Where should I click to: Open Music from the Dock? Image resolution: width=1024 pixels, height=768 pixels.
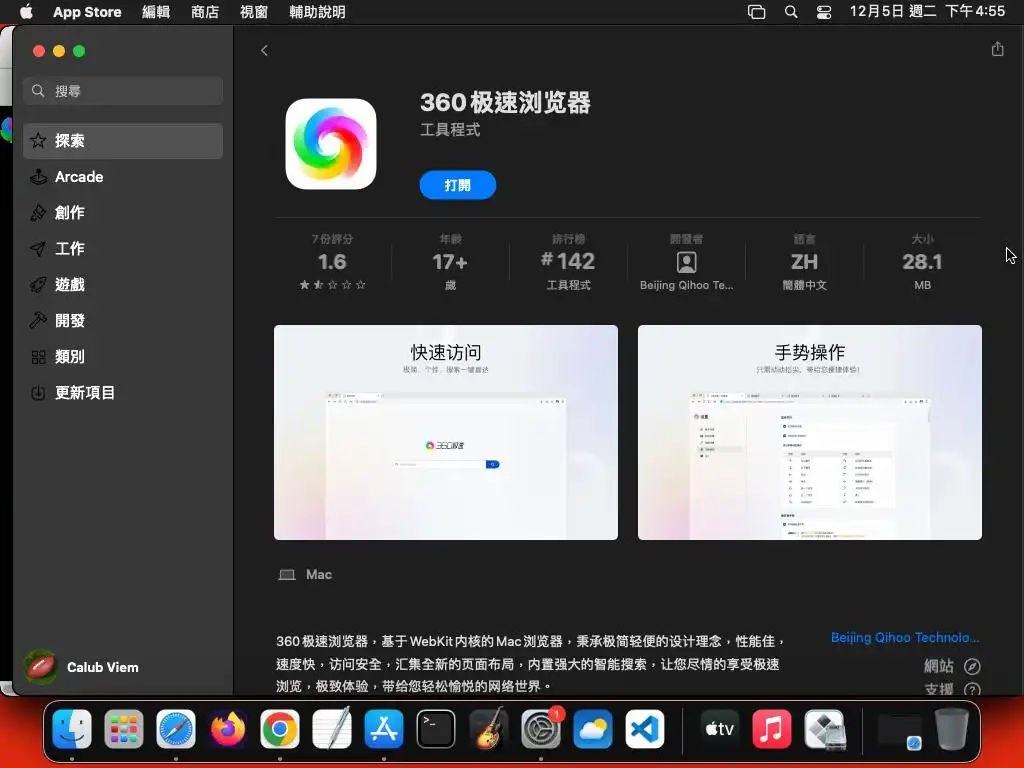tap(772, 728)
